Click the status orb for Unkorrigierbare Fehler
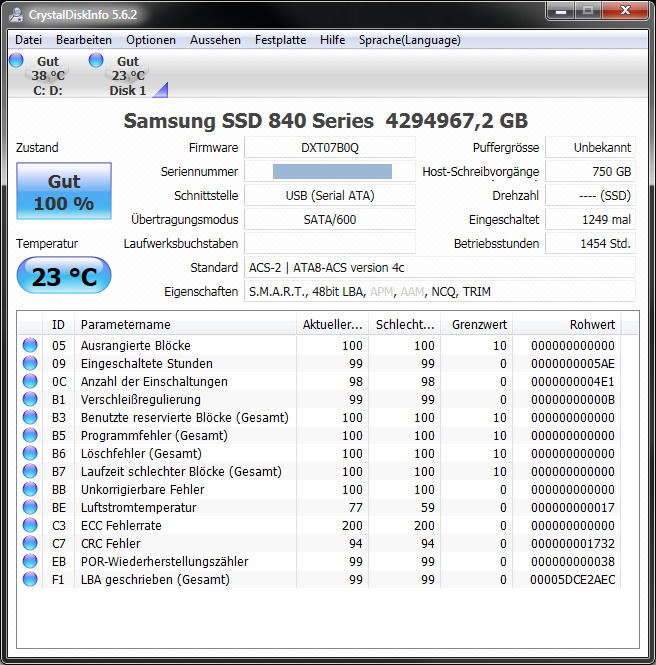This screenshot has width=656, height=665. click(30, 489)
